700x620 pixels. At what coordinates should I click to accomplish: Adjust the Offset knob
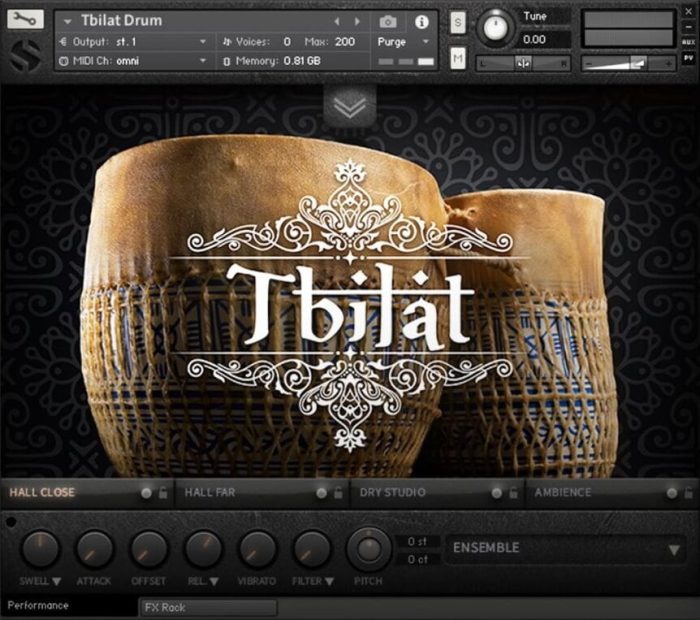coord(149,549)
